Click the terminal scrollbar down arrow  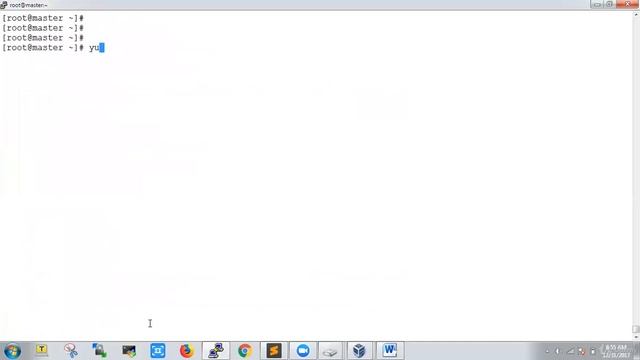636,337
